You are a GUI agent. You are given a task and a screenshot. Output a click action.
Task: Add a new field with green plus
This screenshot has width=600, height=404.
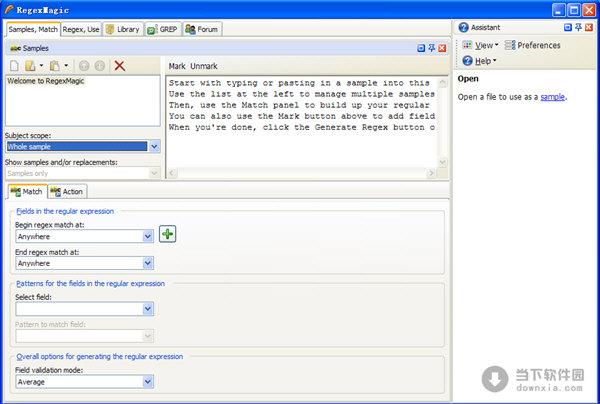tap(167, 234)
